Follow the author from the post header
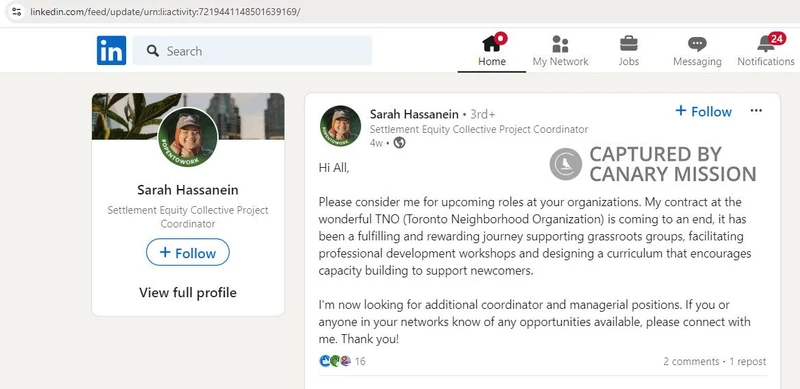 [x=704, y=111]
